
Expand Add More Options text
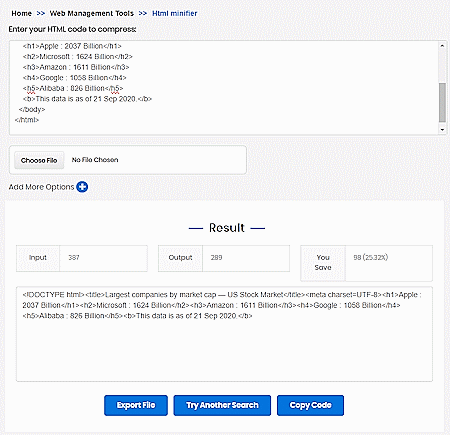41,187
